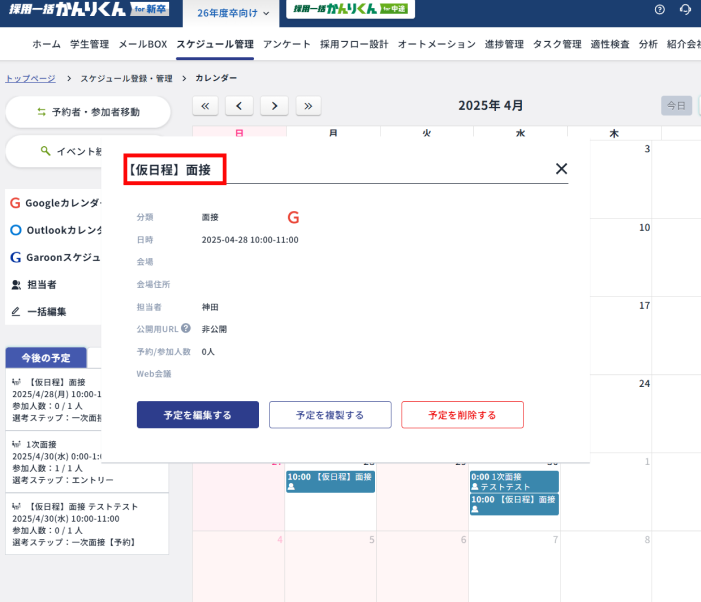
Task: Click the 今日 button
Action: [676, 106]
